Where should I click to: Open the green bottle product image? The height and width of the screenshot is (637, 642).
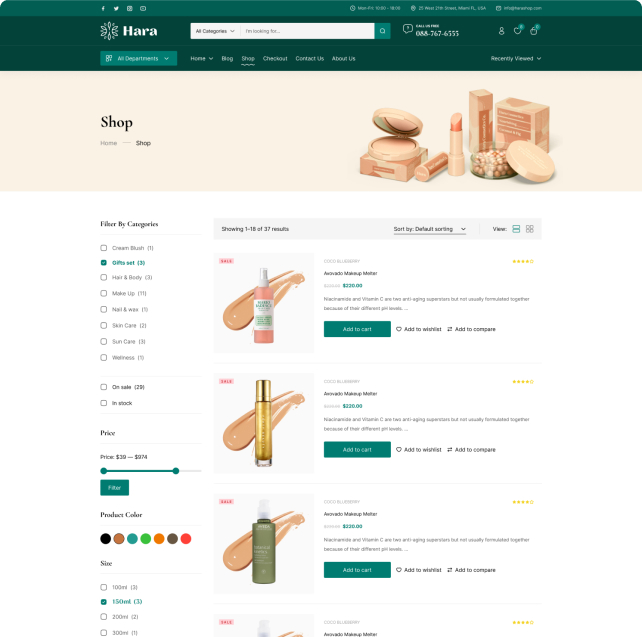(x=264, y=544)
